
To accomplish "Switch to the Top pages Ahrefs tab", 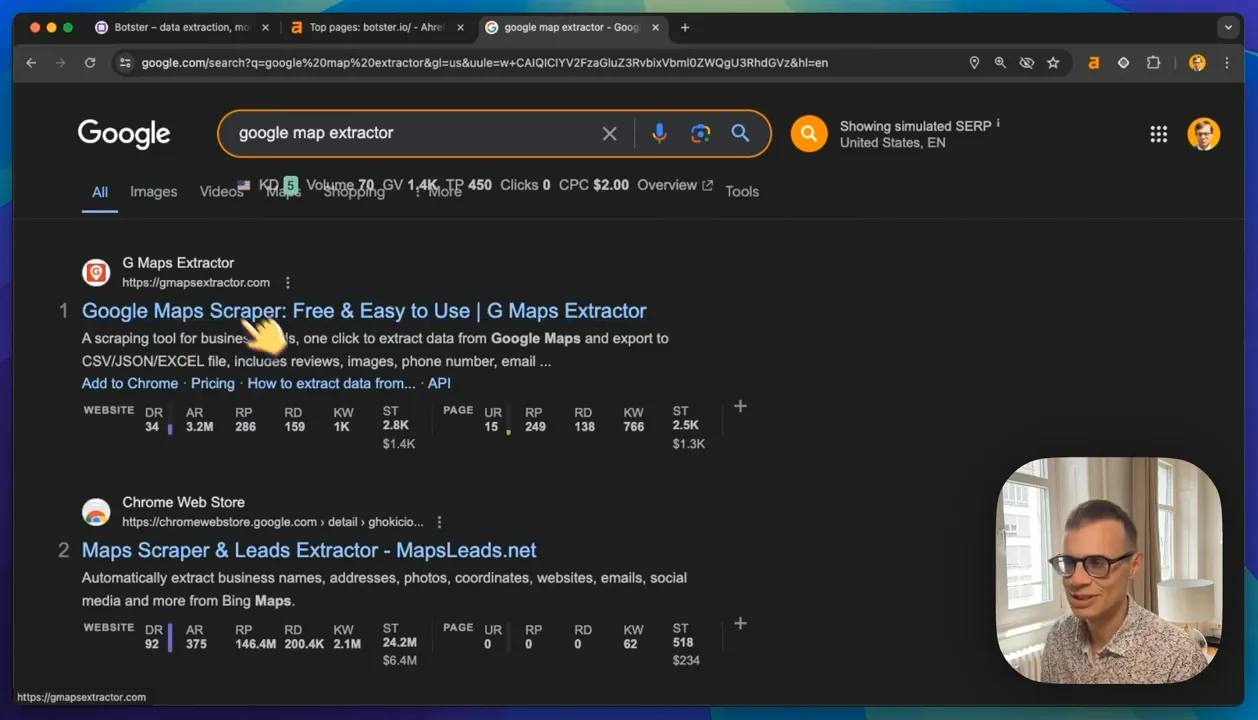I will 377,28.
